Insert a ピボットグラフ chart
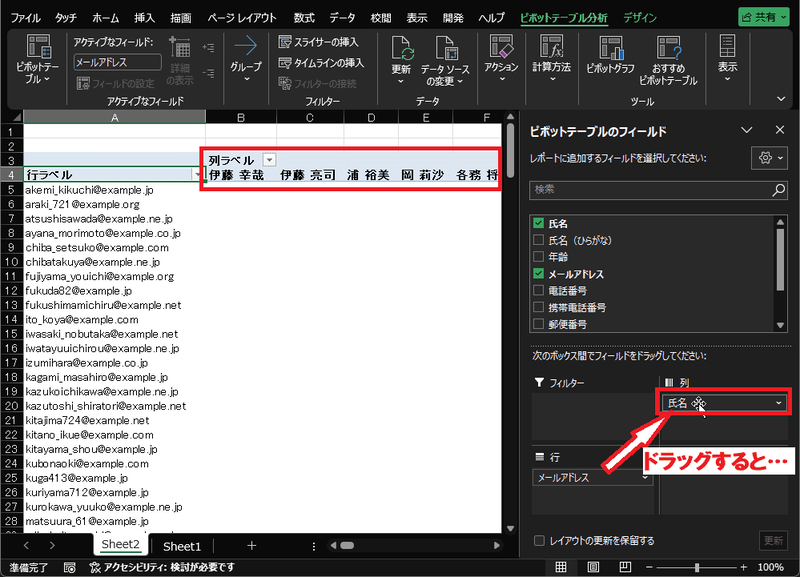800x577 pixels. [x=610, y=55]
